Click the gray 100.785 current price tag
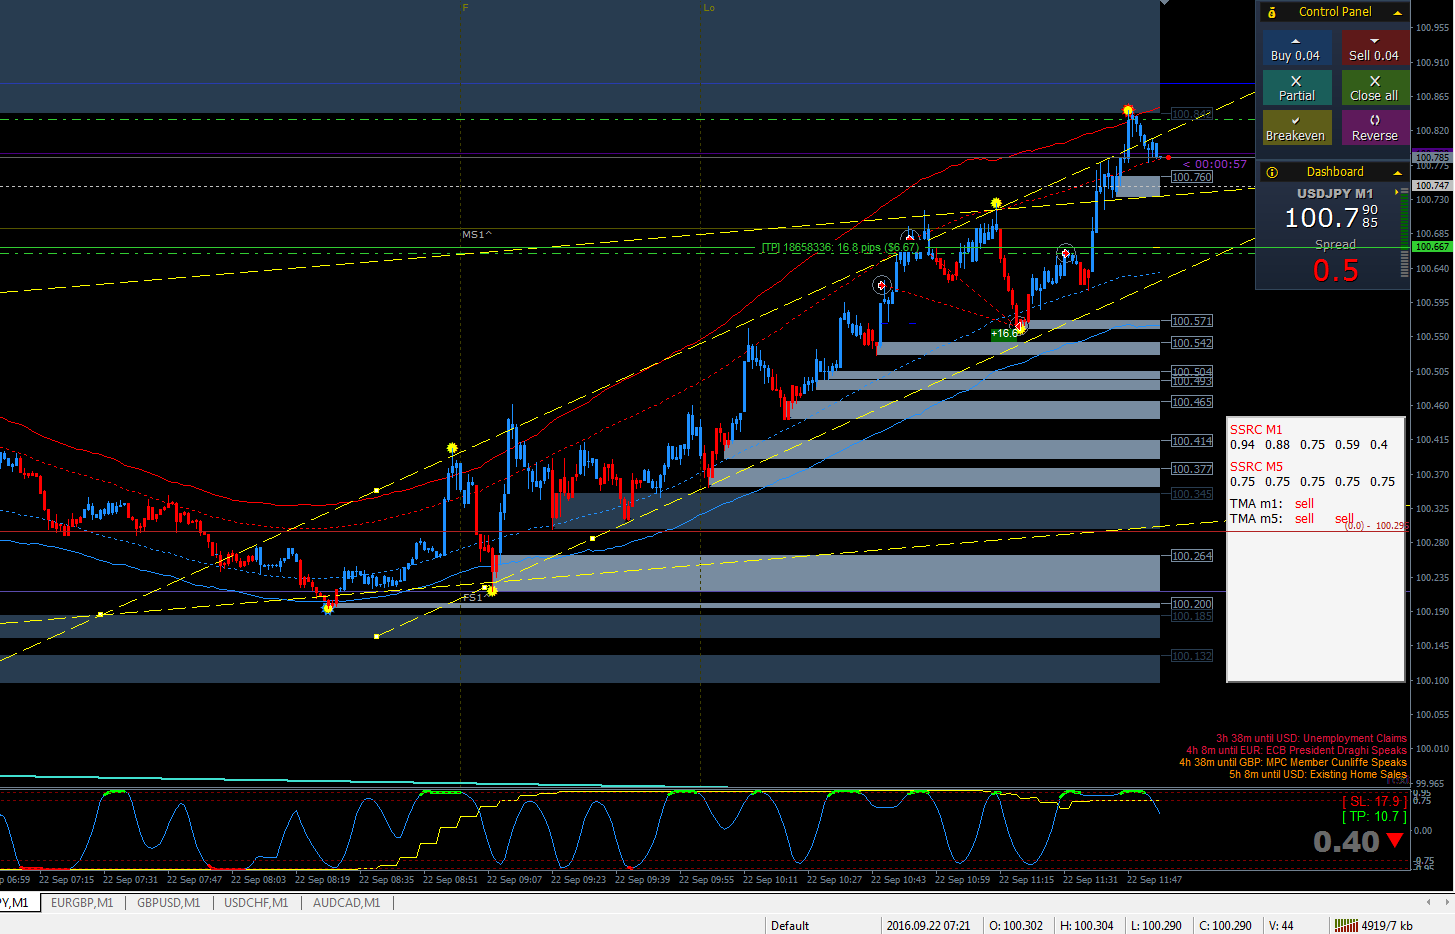The height and width of the screenshot is (934, 1455). (x=1432, y=157)
